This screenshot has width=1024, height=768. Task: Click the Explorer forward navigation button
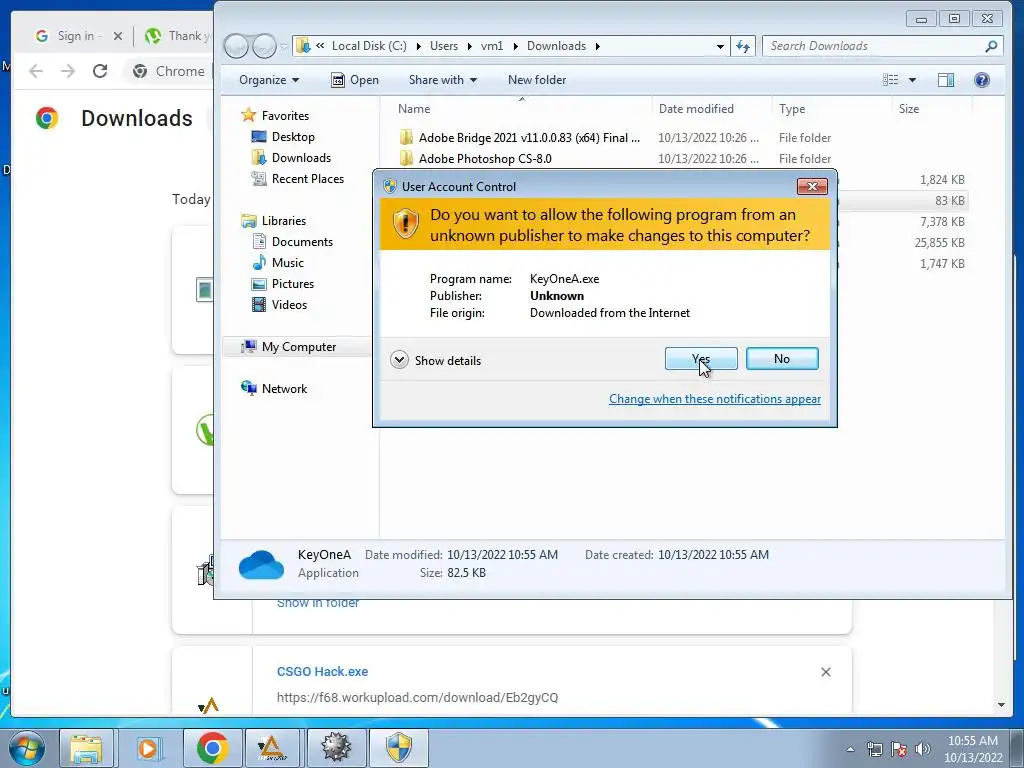[x=264, y=46]
